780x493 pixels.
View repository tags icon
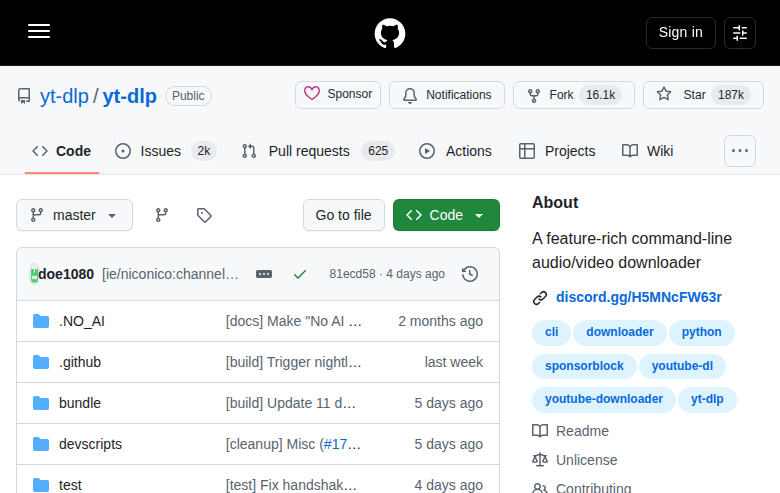point(204,215)
